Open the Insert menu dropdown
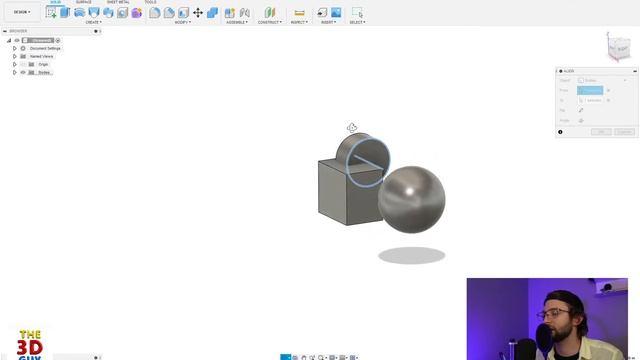The width and height of the screenshot is (640, 360). point(329,22)
